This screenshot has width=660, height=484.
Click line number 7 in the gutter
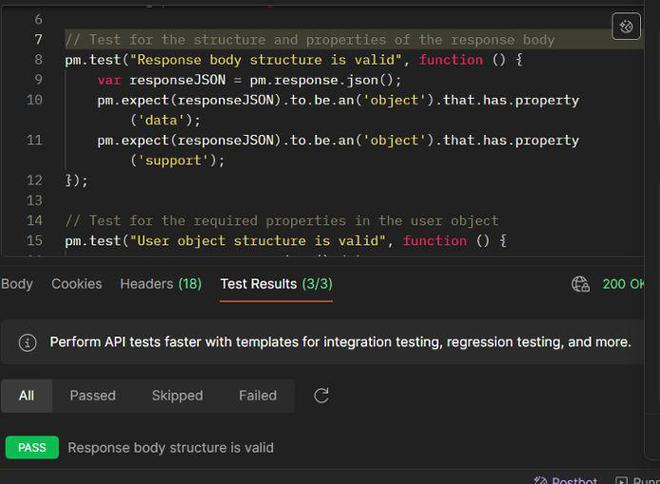point(38,40)
